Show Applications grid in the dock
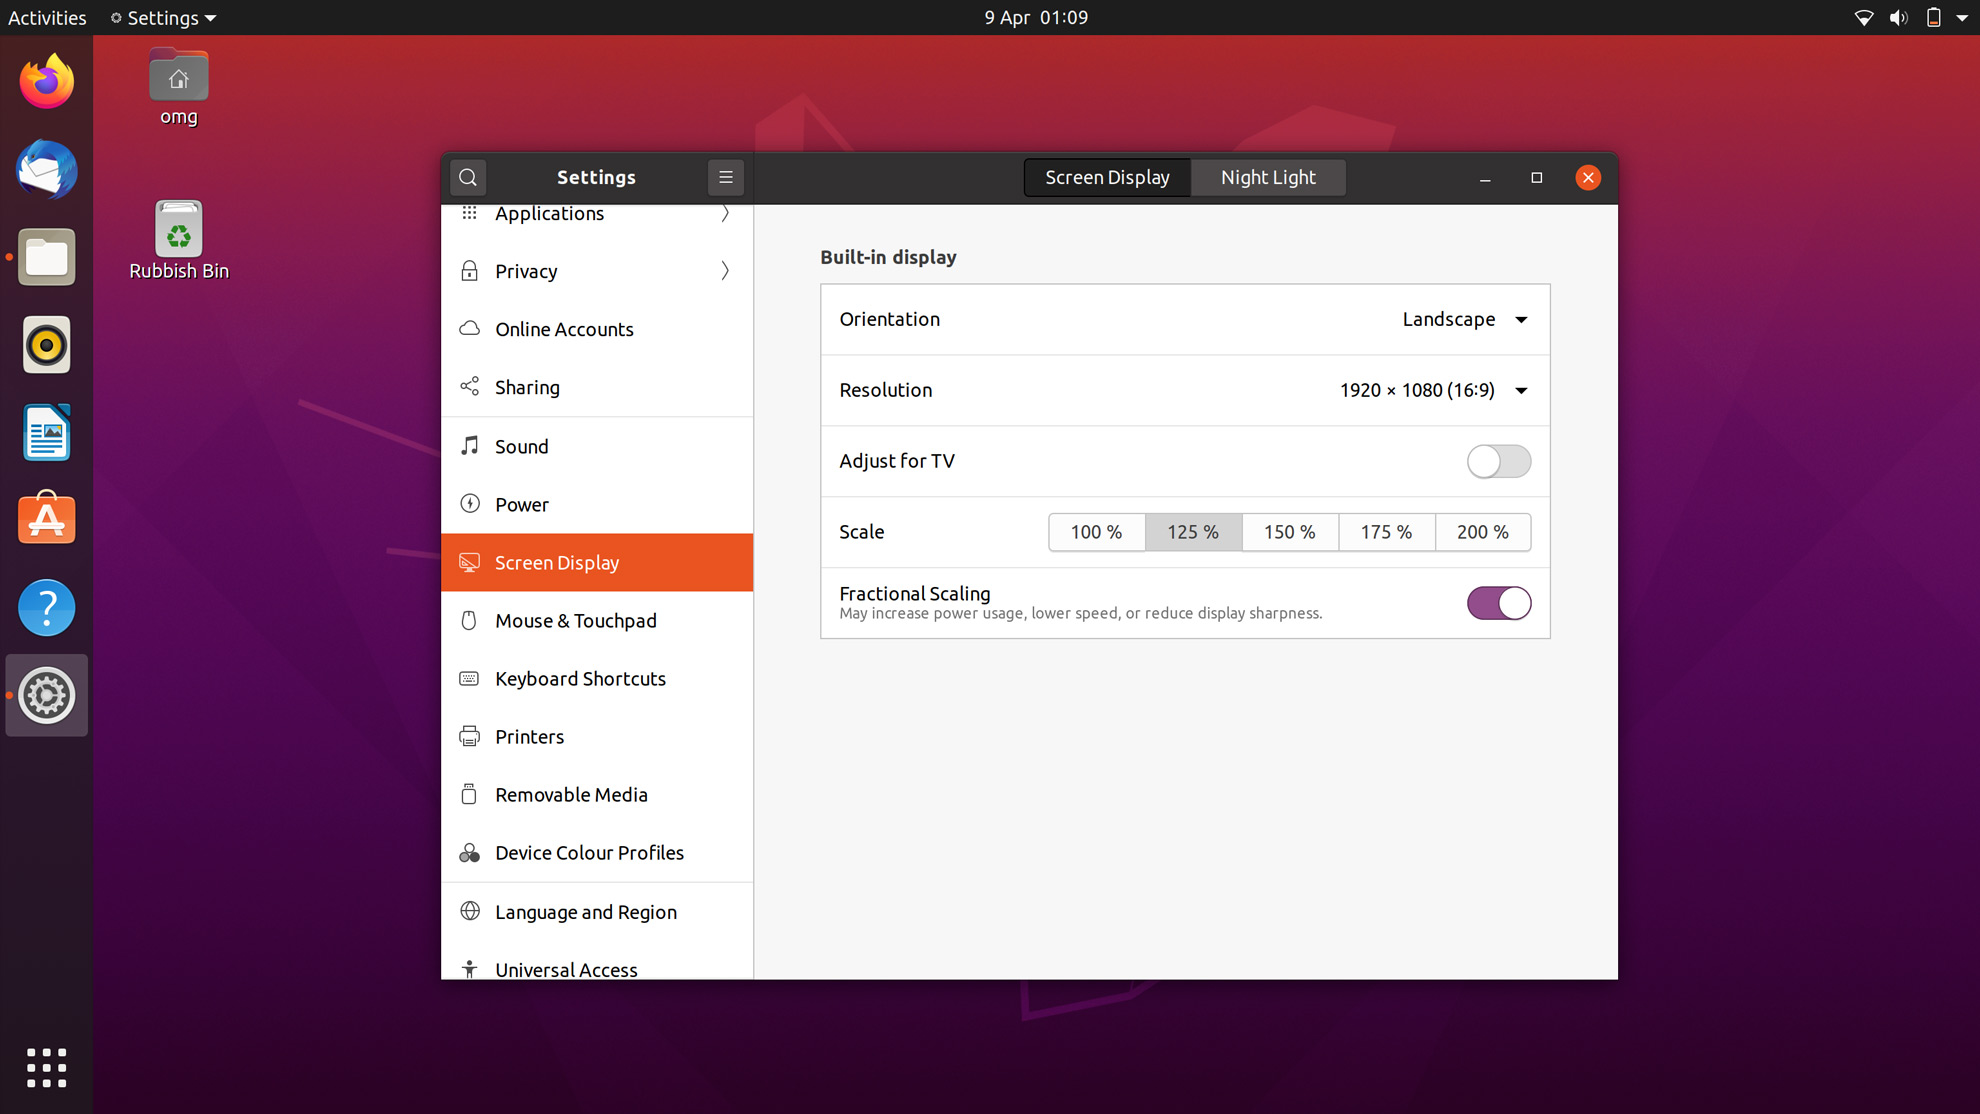Image resolution: width=1980 pixels, height=1114 pixels. point(46,1068)
